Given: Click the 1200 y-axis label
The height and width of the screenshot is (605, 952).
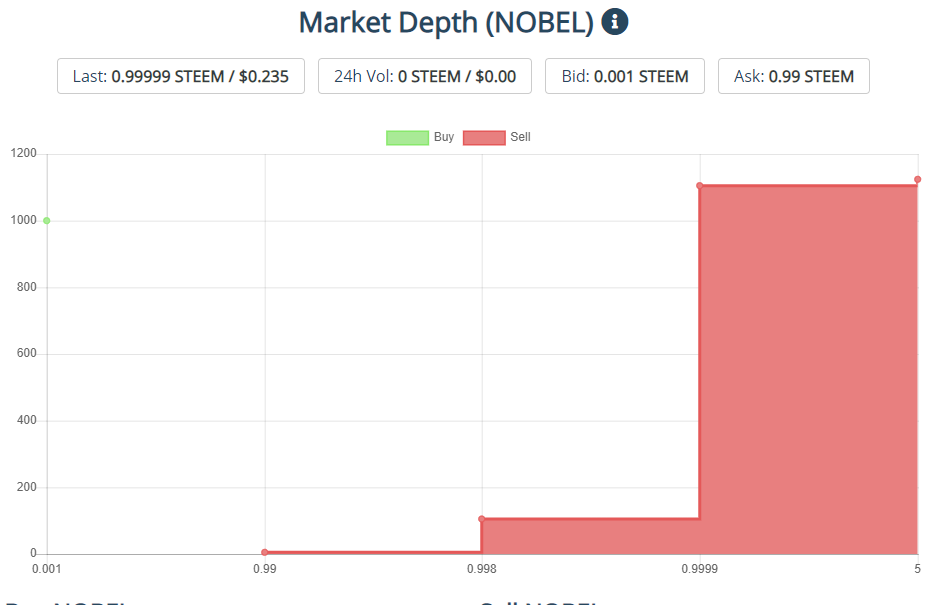Looking at the screenshot, I should [24, 154].
